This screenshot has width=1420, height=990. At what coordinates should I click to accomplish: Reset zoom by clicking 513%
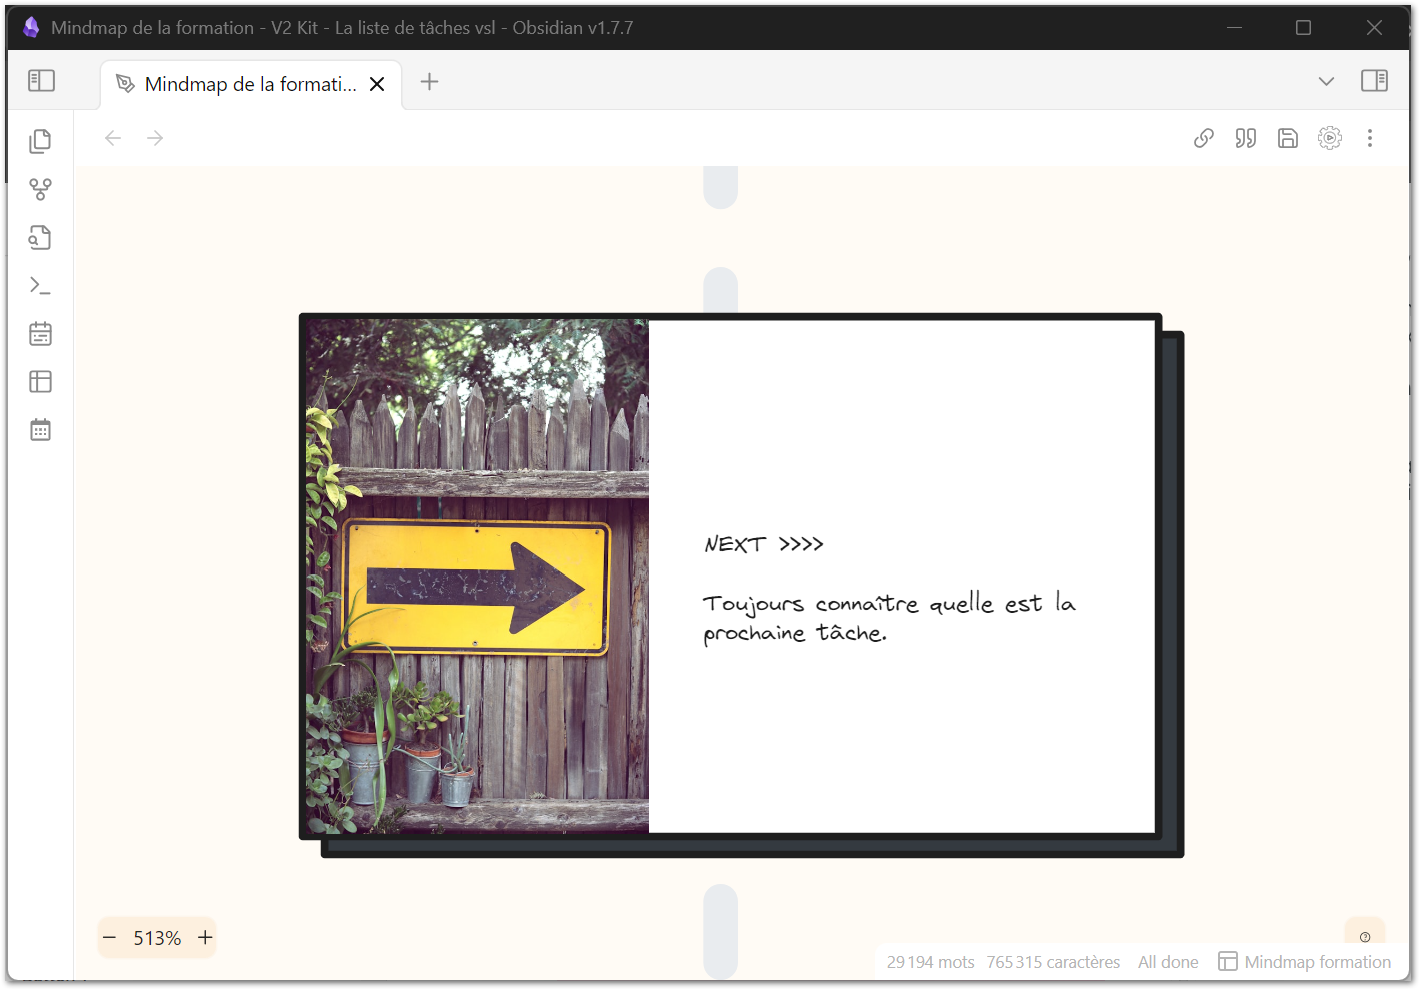157,938
